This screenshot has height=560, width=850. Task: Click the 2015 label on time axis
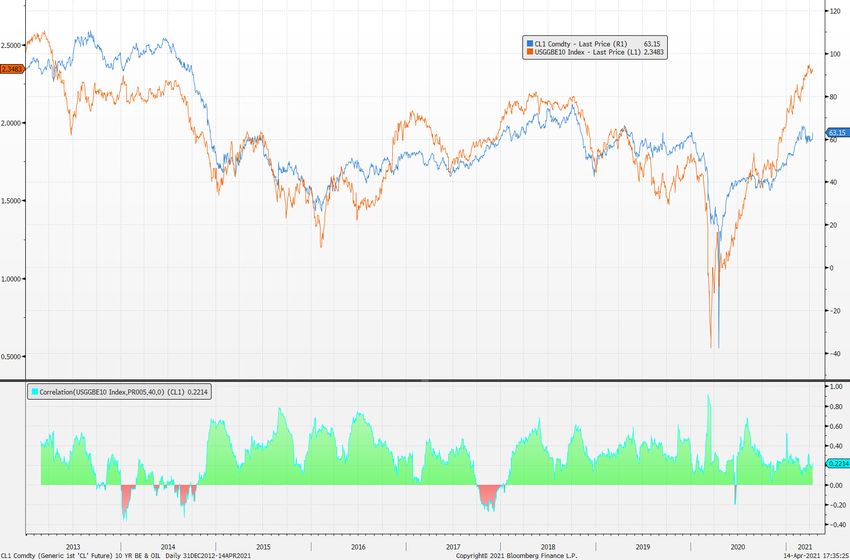(x=263, y=546)
